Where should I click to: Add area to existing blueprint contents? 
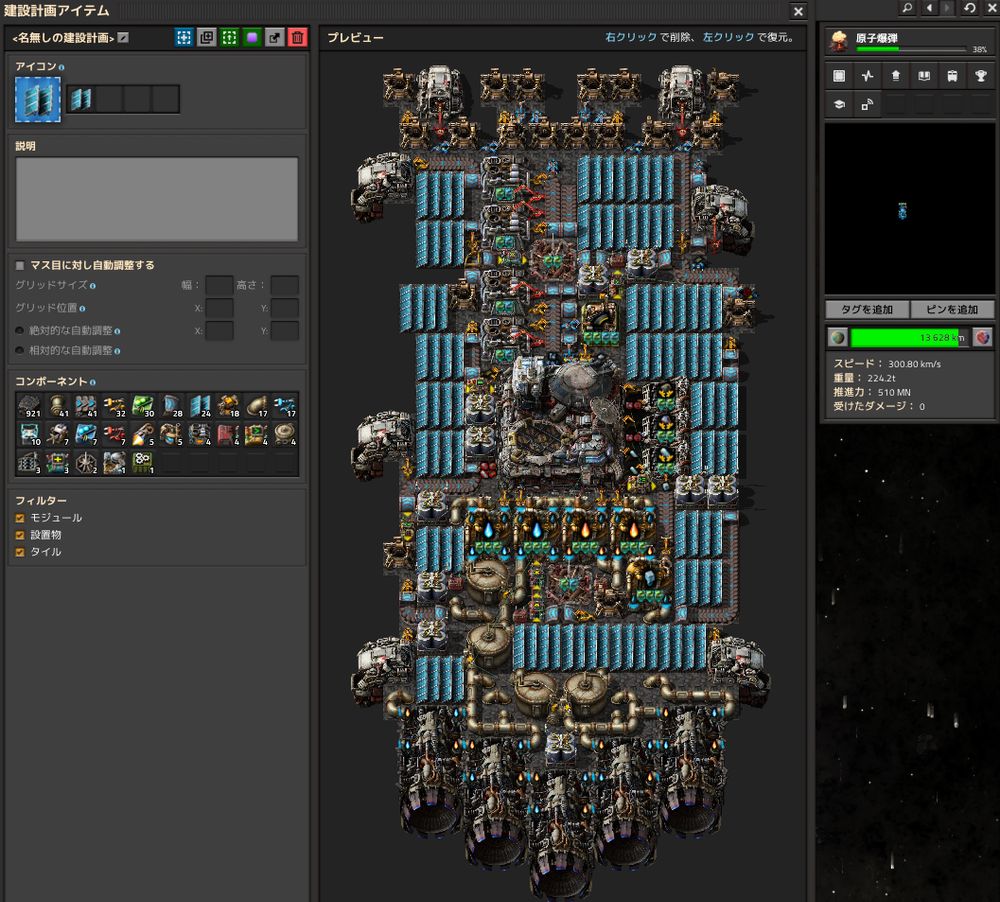pyautogui.click(x=207, y=37)
